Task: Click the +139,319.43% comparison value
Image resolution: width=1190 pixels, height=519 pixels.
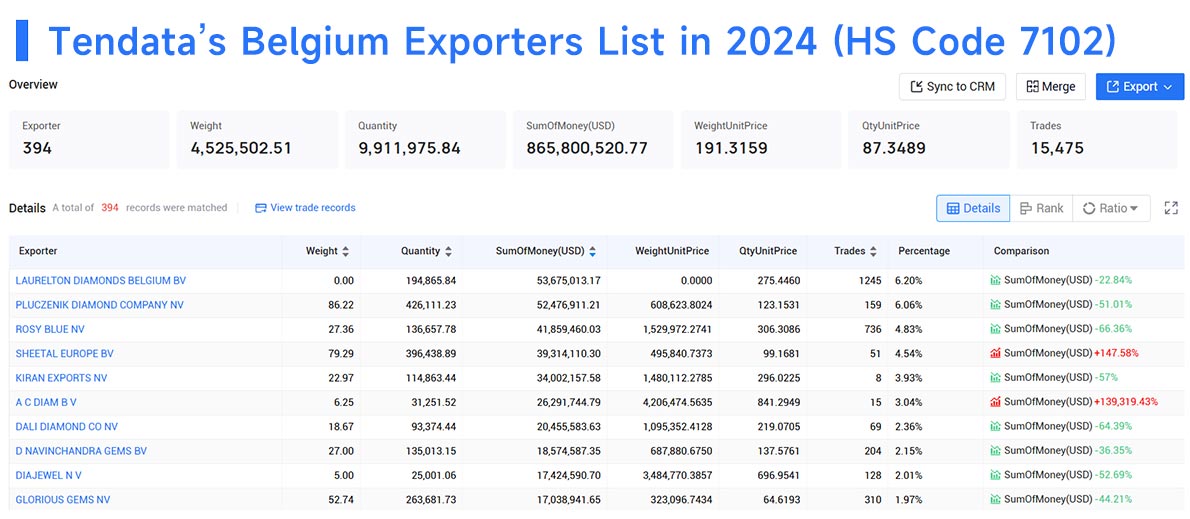Action: click(1126, 402)
